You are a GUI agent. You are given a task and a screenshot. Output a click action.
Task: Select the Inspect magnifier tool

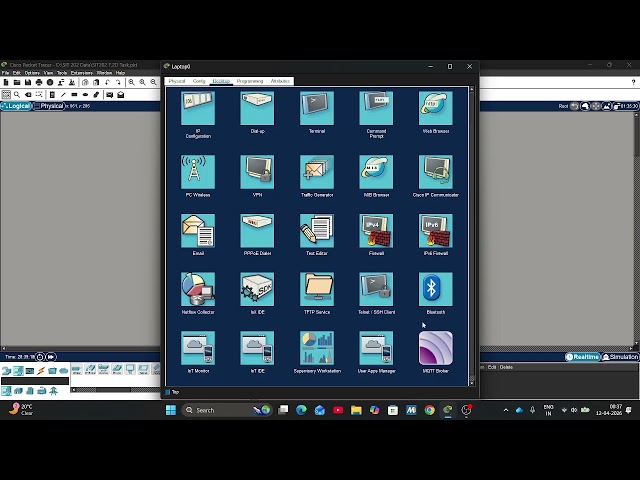(x=17, y=95)
